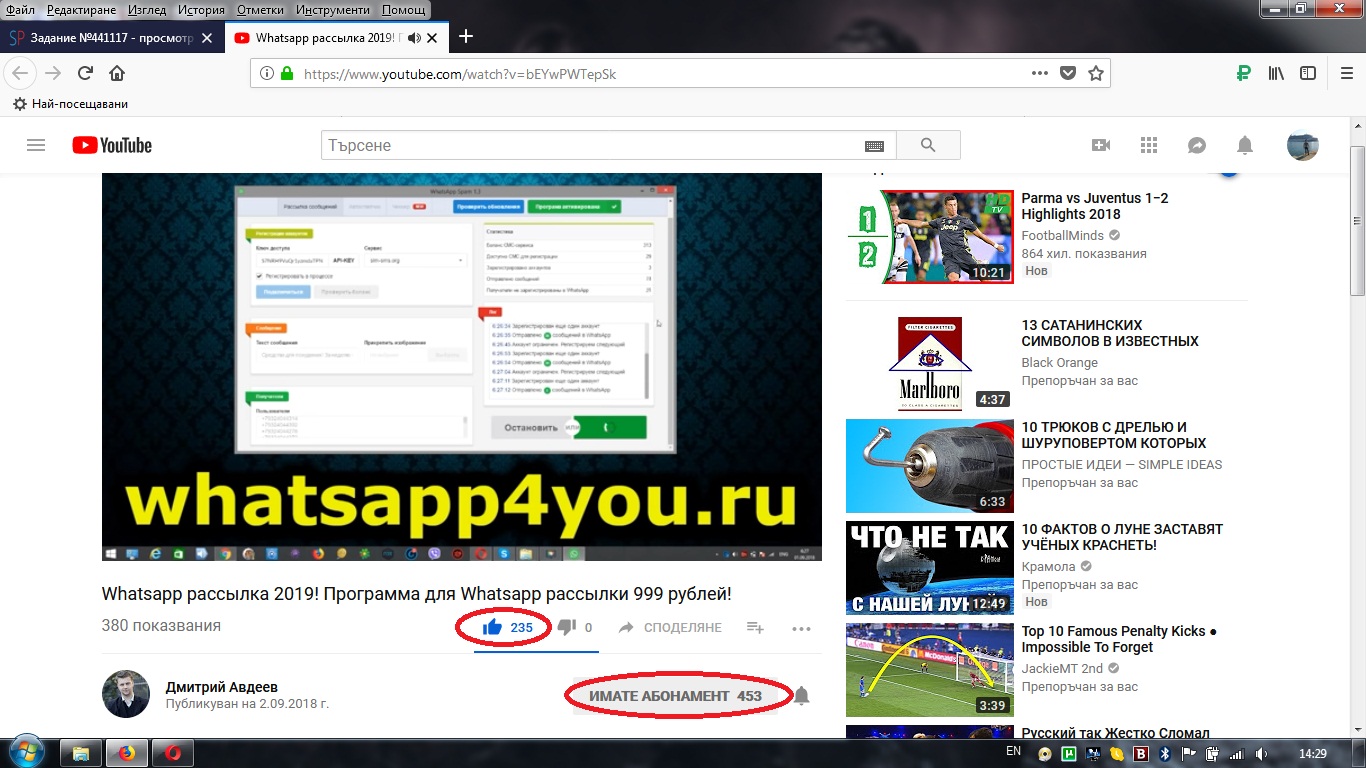Open Крамола channel name
1366x768 pixels.
point(1048,566)
